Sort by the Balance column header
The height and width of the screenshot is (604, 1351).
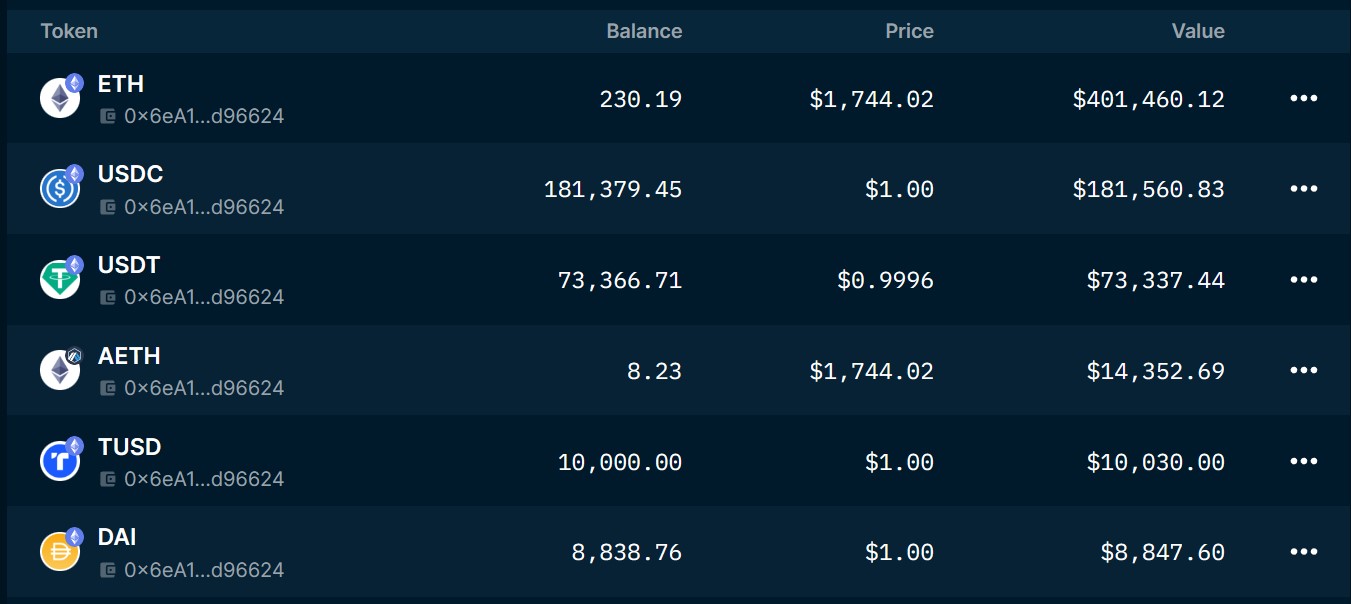point(644,31)
